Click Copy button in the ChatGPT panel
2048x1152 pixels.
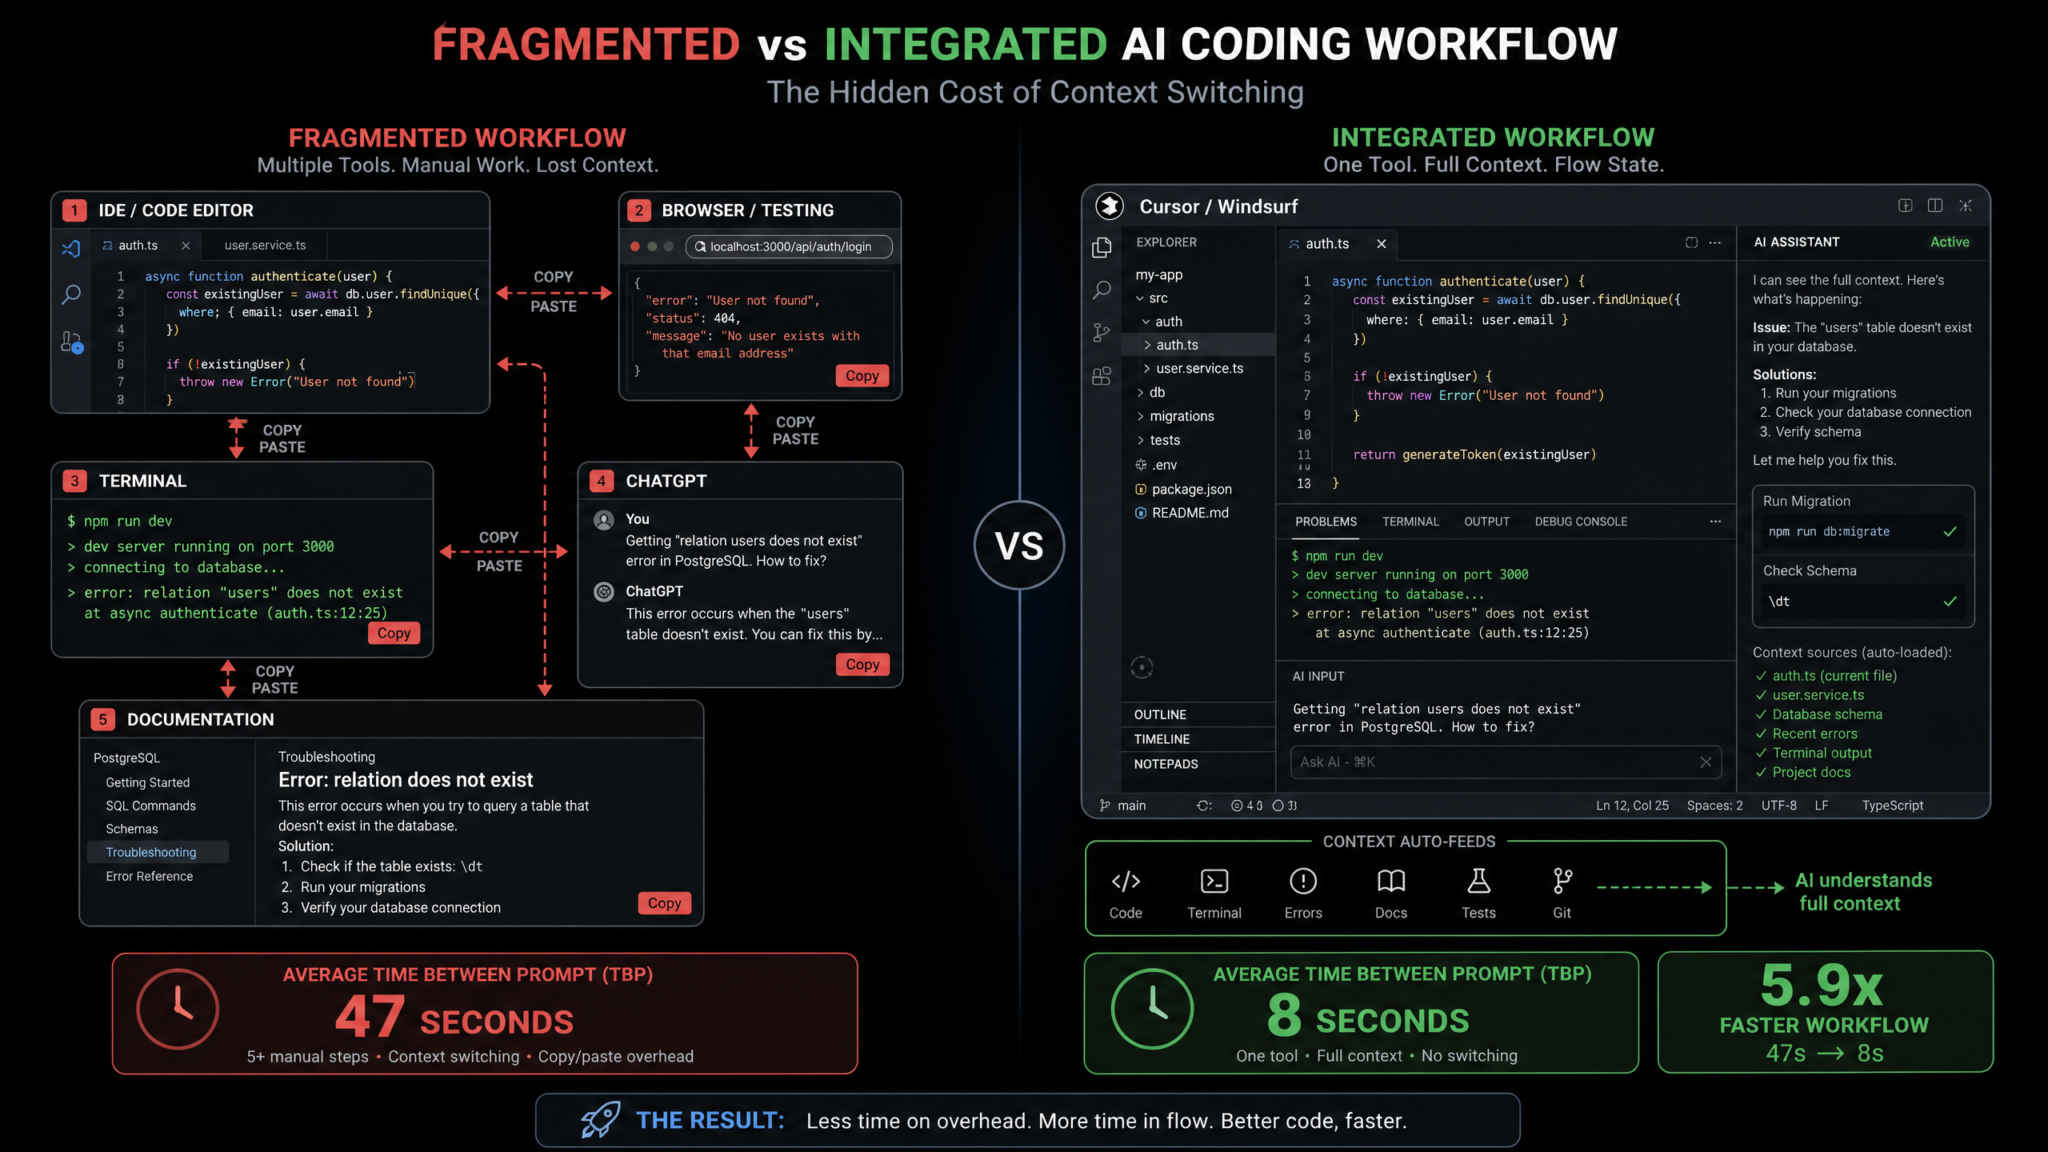point(862,664)
